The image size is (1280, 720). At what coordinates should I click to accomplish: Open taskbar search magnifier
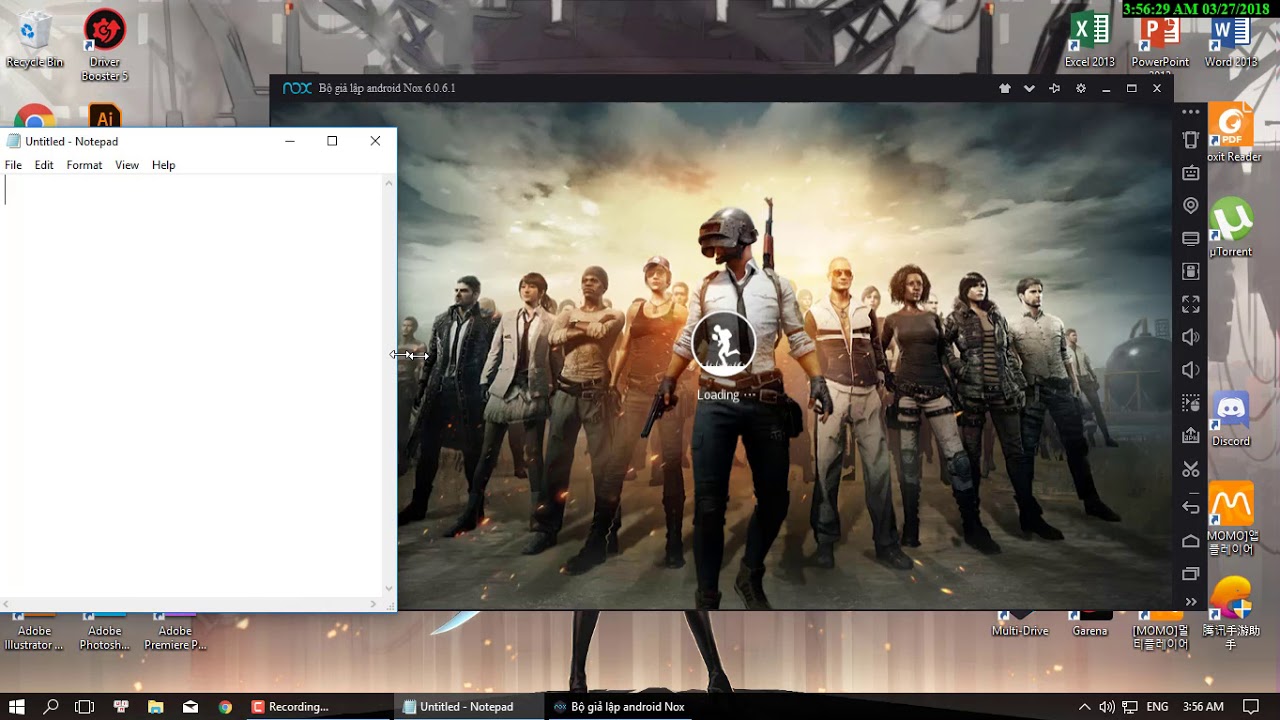(x=51, y=707)
